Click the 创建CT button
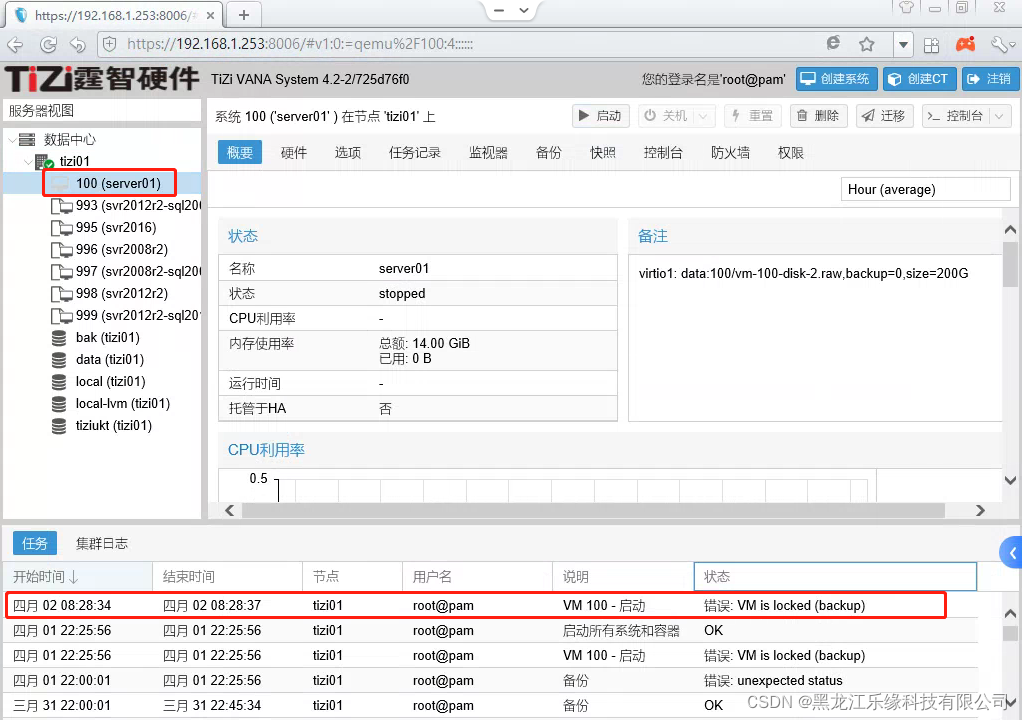This screenshot has height=720, width=1022. click(x=920, y=79)
